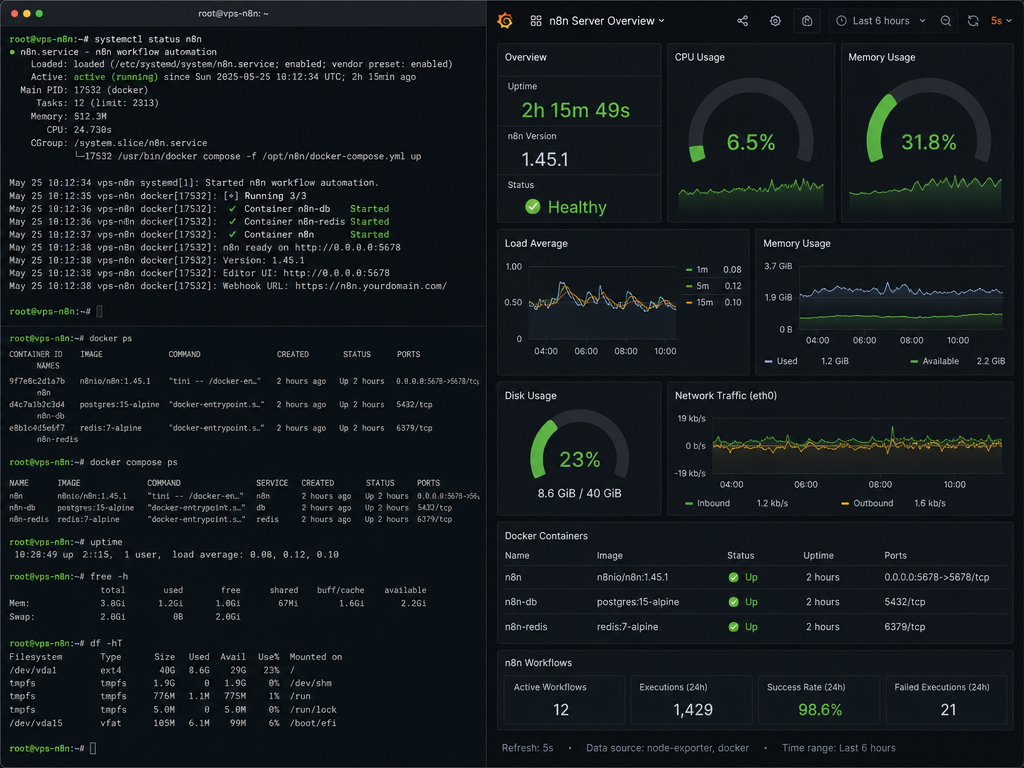Click the Load Average chart area

click(602, 302)
